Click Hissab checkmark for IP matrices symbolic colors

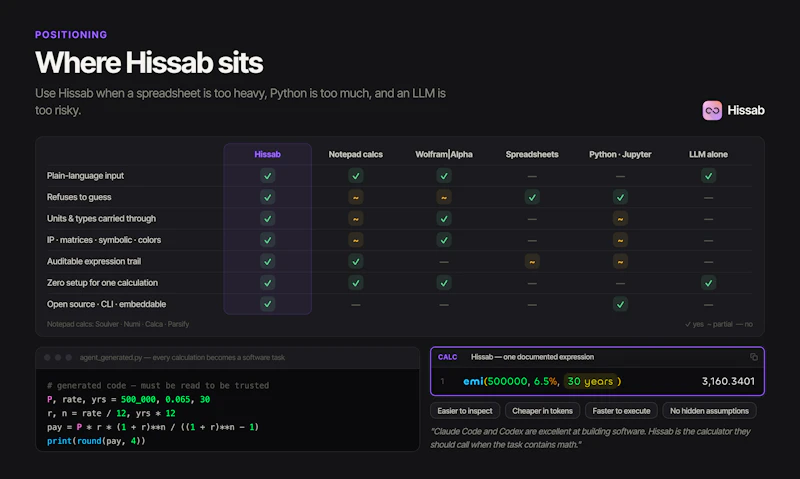click(x=267, y=240)
